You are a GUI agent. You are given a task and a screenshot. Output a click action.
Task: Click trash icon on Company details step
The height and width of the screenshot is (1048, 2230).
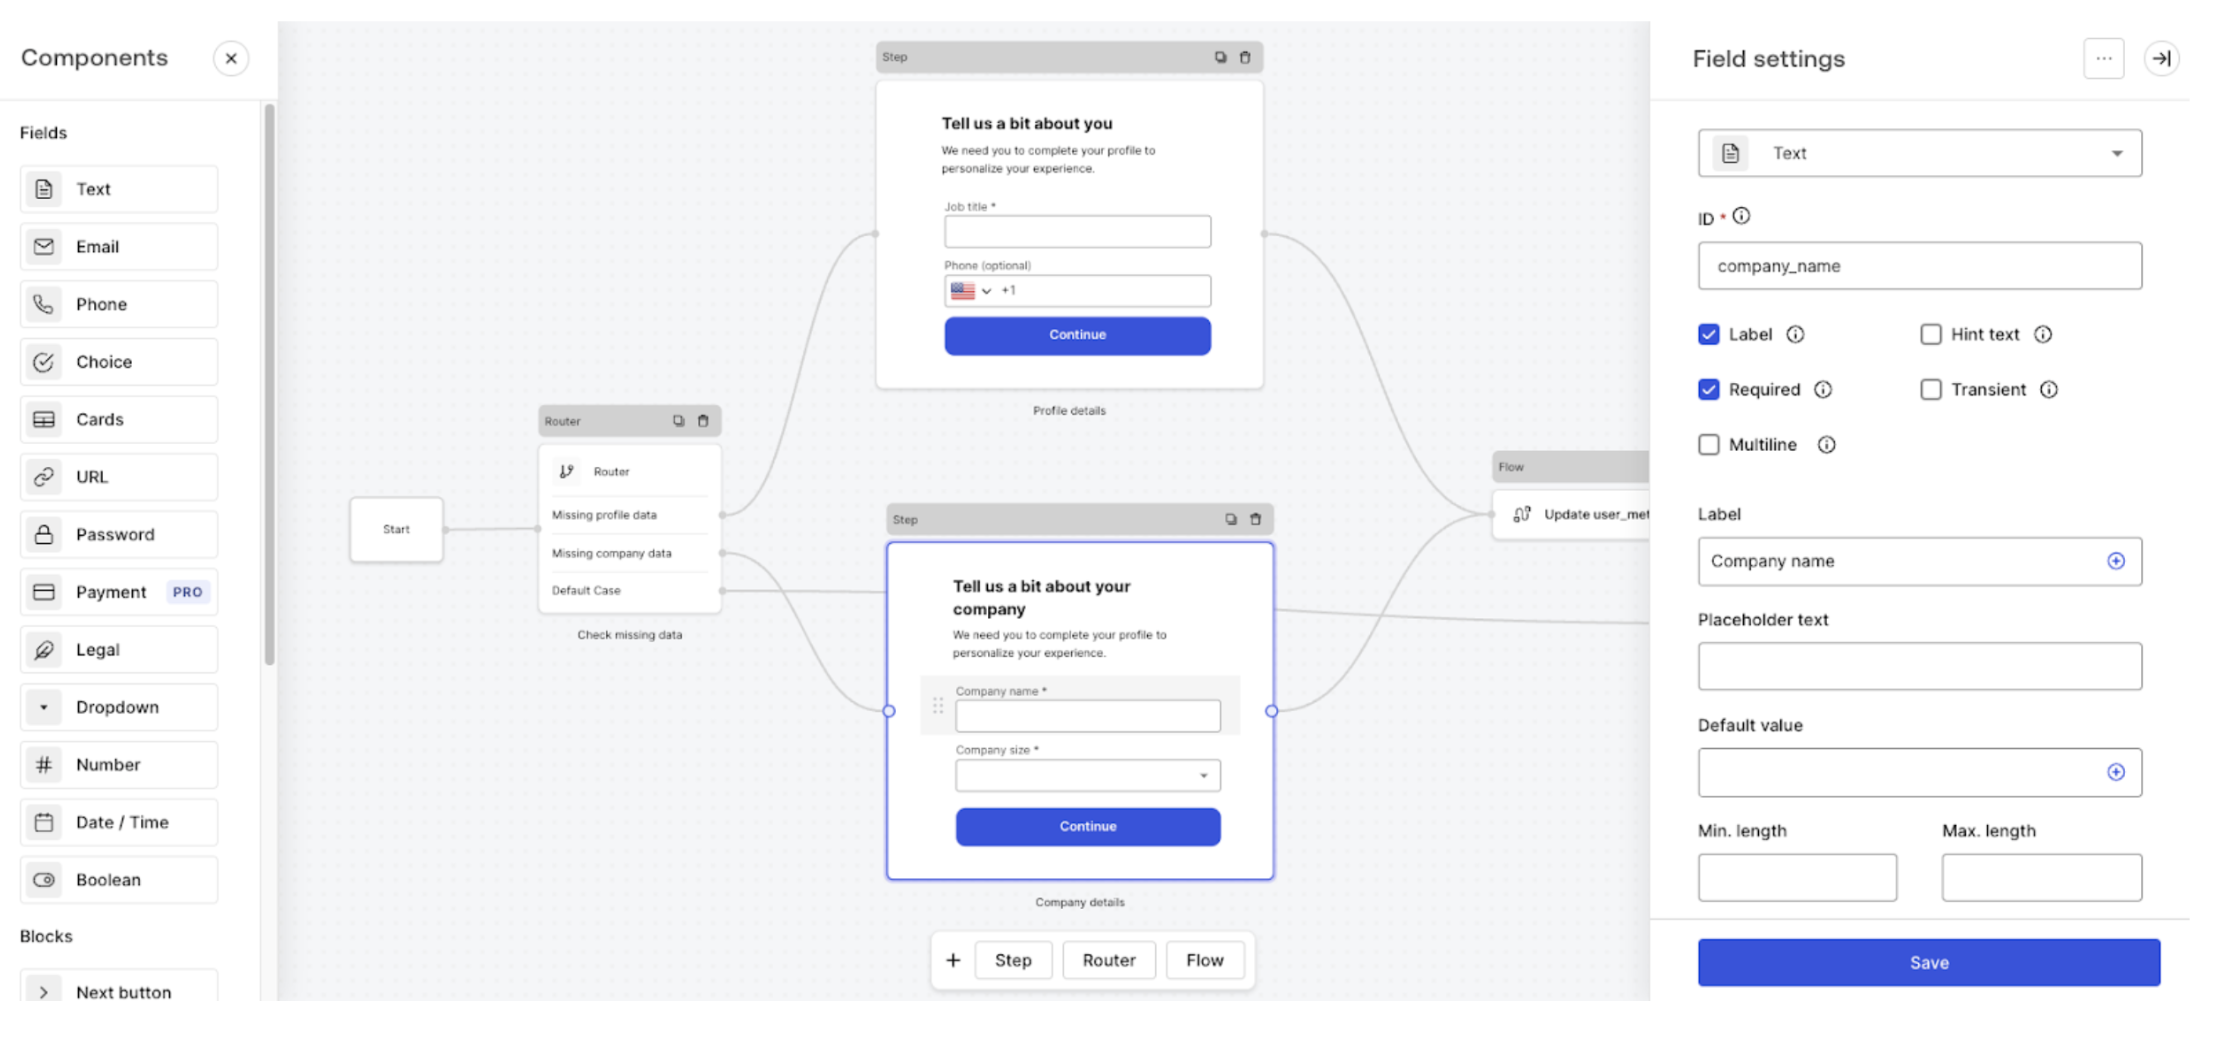[1255, 519]
